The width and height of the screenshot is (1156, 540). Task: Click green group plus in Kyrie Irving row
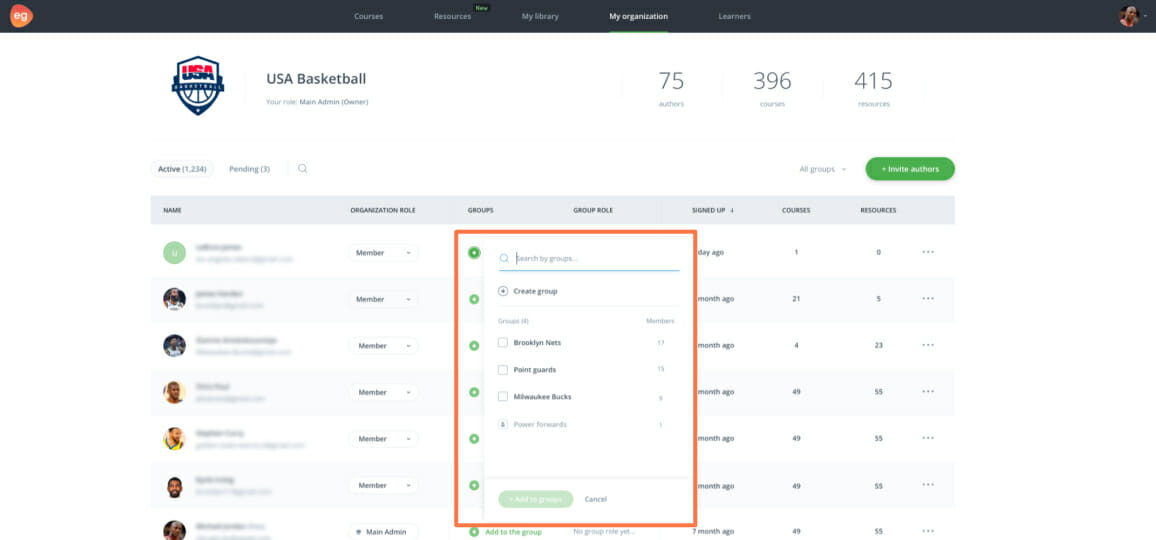click(474, 485)
